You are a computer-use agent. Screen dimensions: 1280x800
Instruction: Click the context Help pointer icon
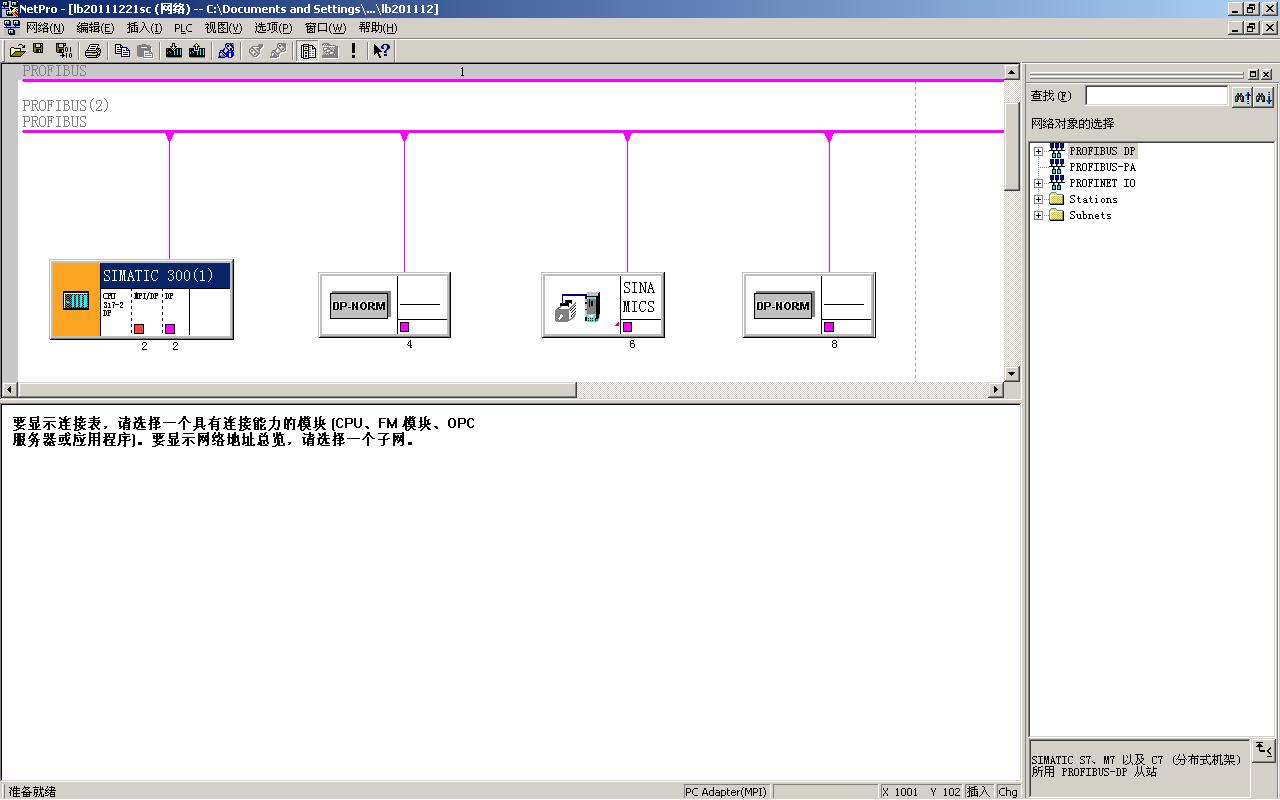point(381,50)
